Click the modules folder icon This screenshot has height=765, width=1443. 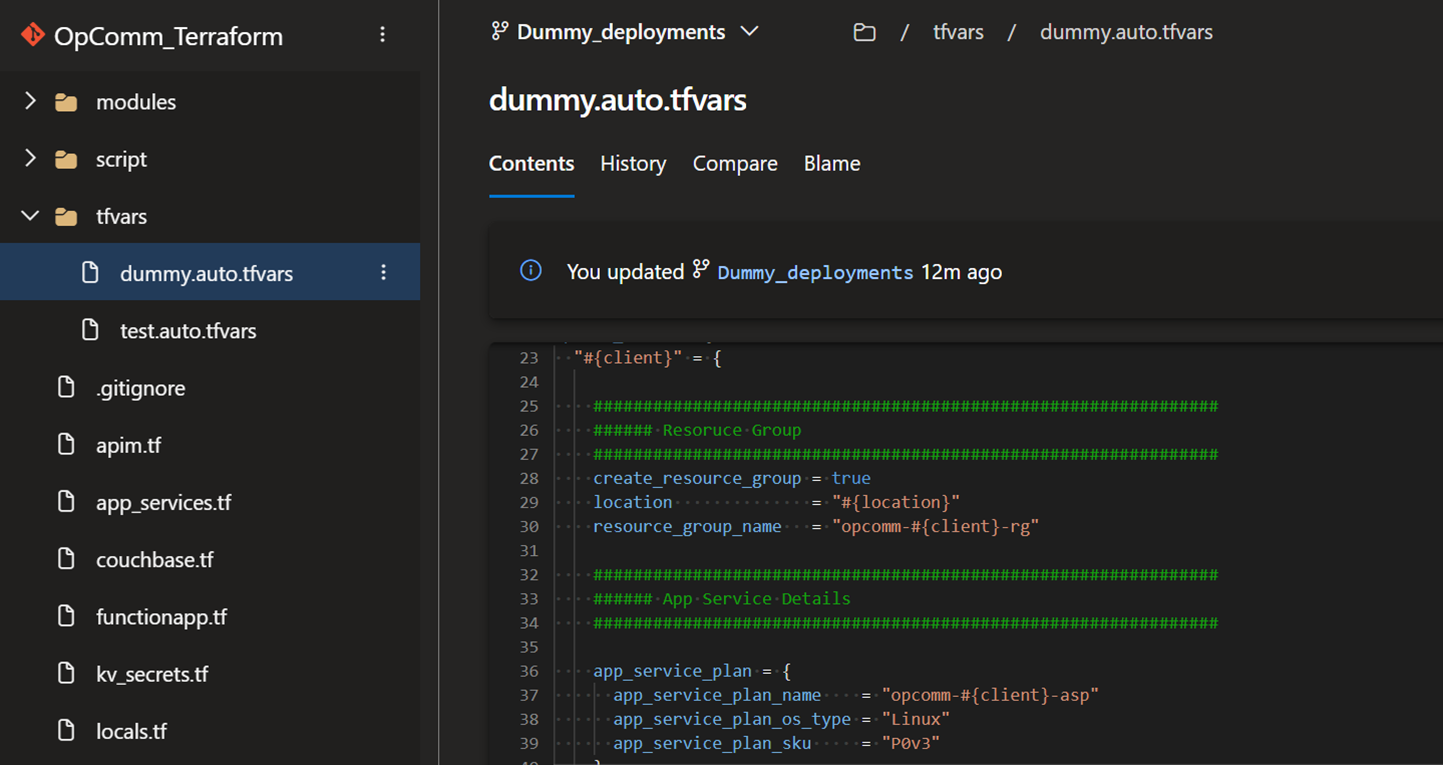[x=67, y=102]
